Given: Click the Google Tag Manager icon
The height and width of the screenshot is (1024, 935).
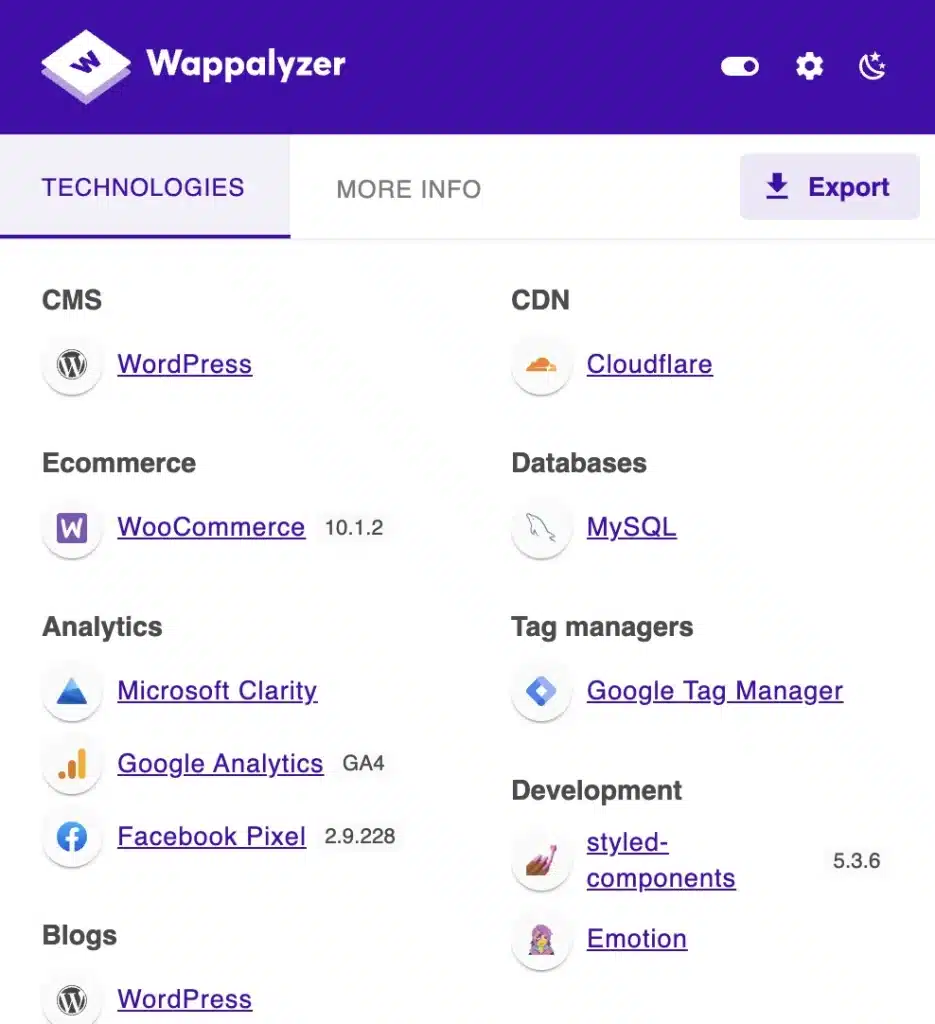Looking at the screenshot, I should tap(541, 691).
